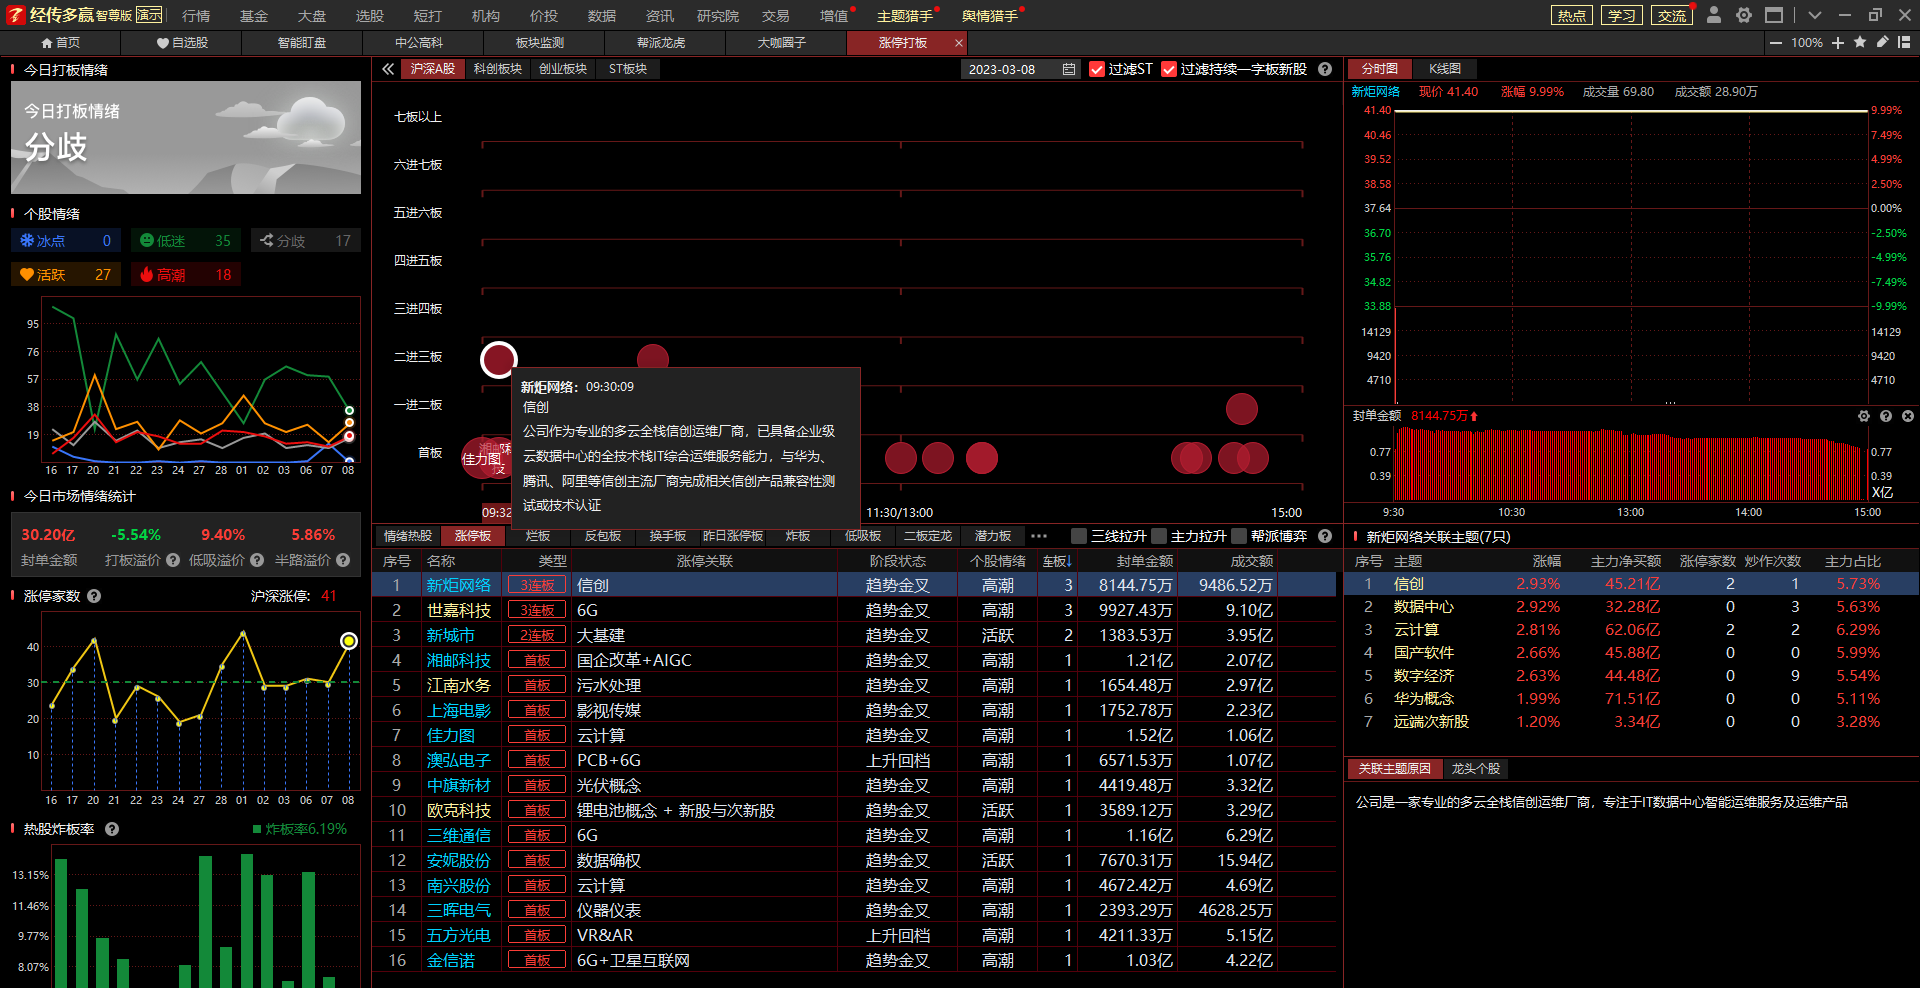
Task: Click help icon of 封单金额 chart
Action: click(1886, 416)
